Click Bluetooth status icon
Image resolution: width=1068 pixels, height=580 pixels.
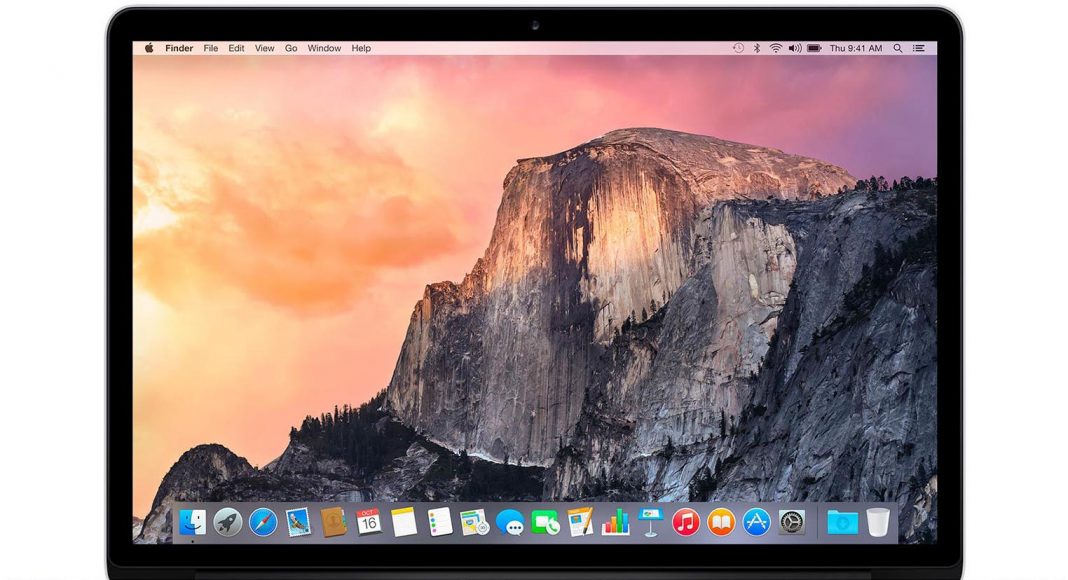tap(757, 48)
